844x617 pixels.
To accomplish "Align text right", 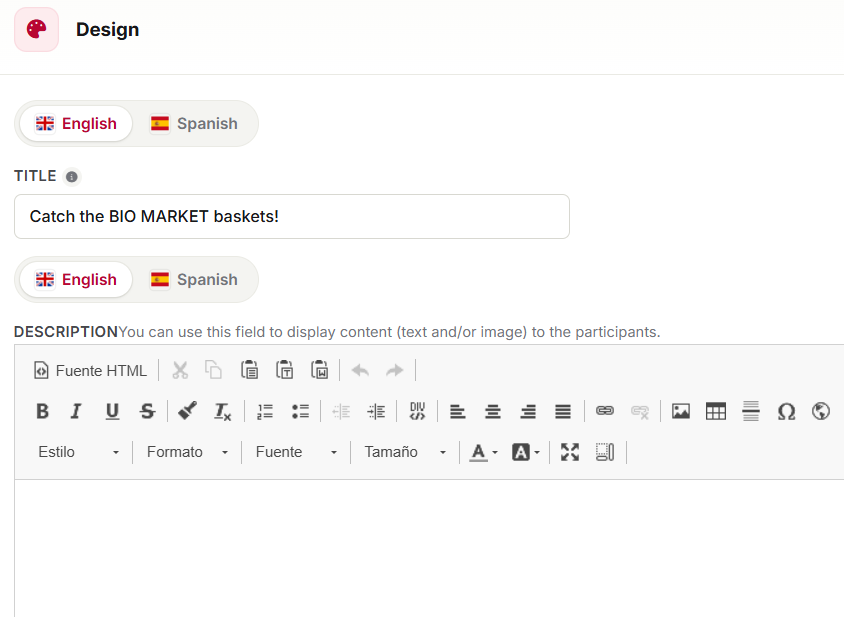I will click(x=528, y=412).
